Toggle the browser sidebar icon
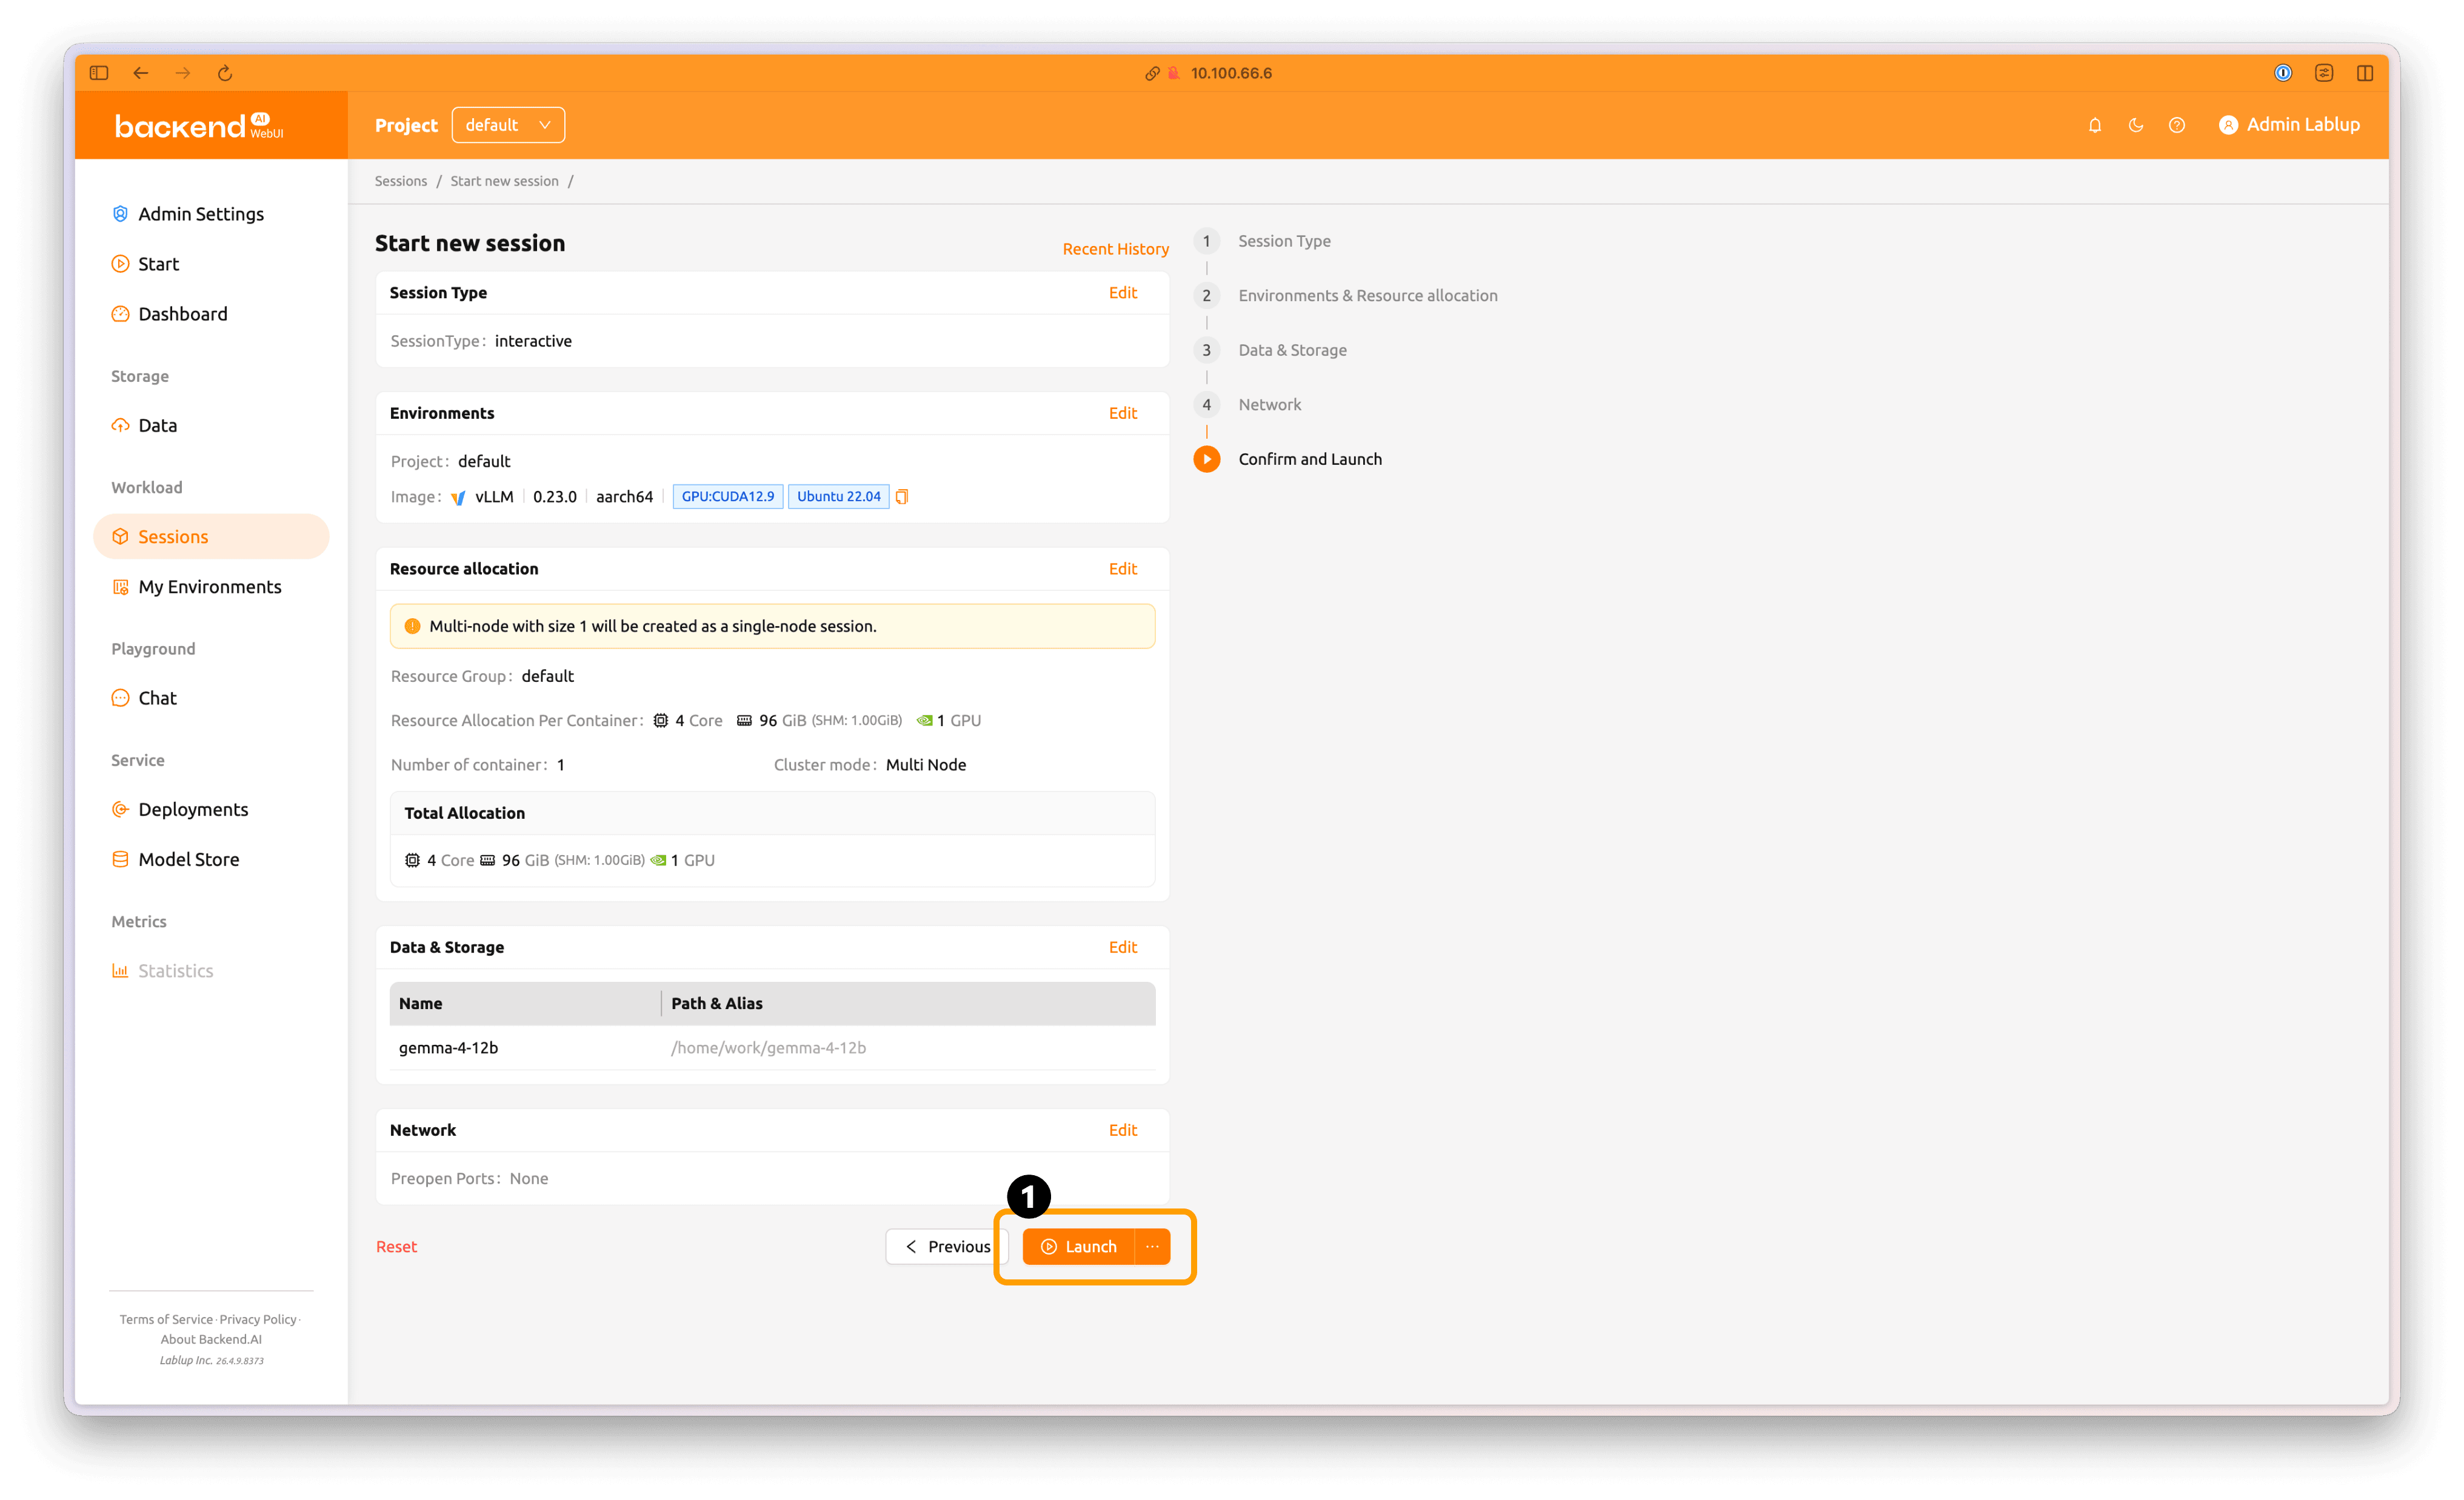Viewport: 2464px width, 1500px height. click(98, 73)
